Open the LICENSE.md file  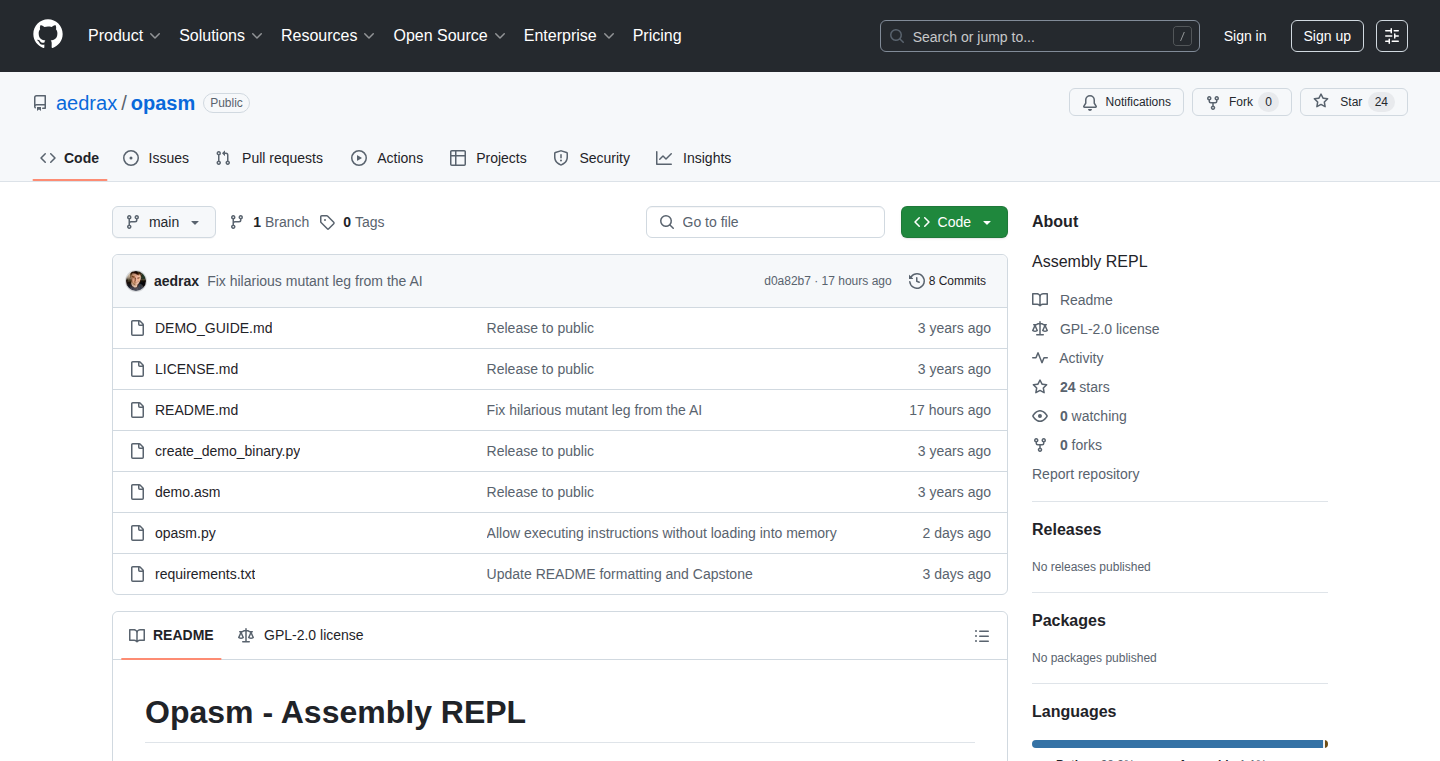click(x=197, y=369)
